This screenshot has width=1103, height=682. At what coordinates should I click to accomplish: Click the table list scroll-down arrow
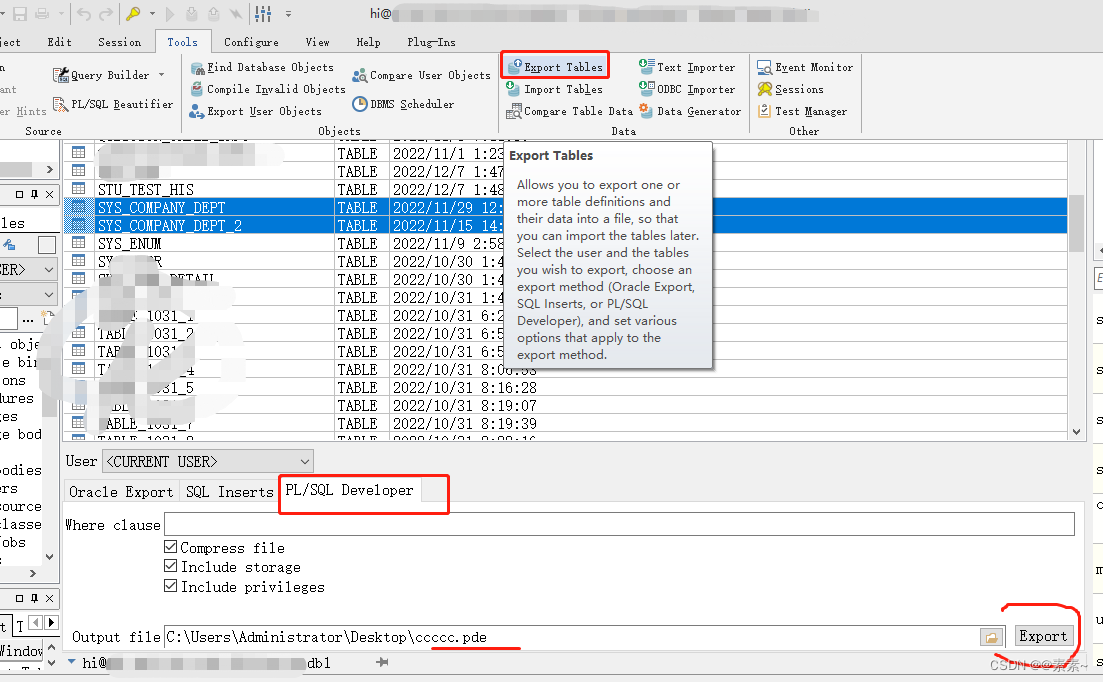(x=1076, y=431)
